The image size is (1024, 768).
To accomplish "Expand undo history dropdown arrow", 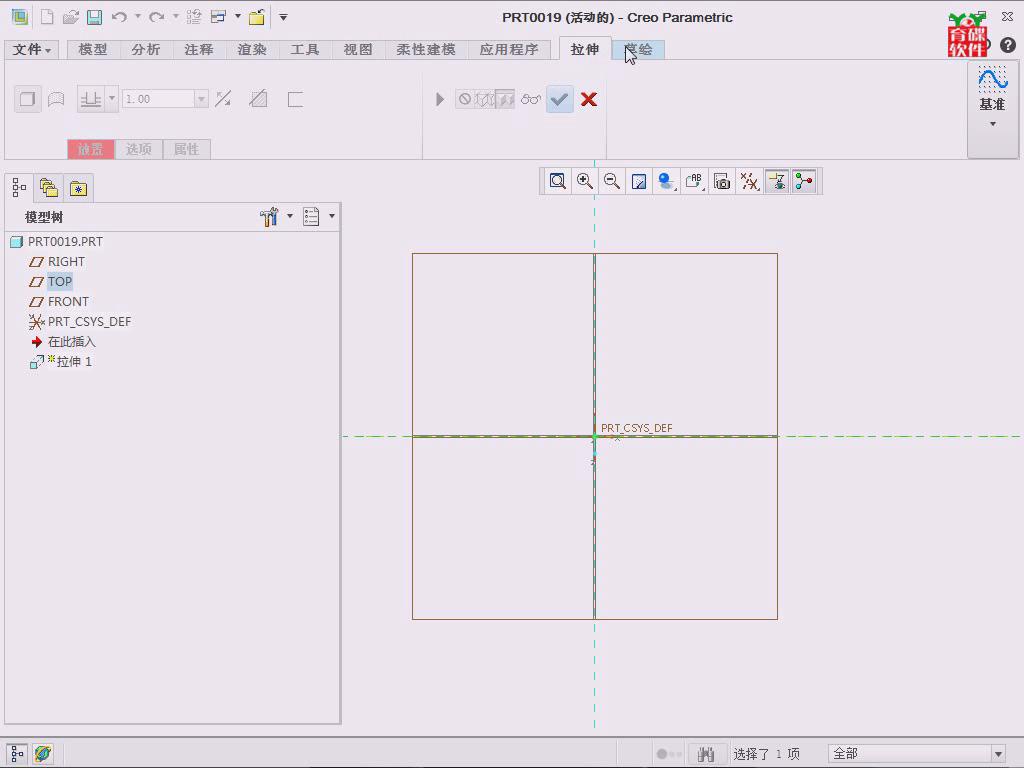I will 138,17.
